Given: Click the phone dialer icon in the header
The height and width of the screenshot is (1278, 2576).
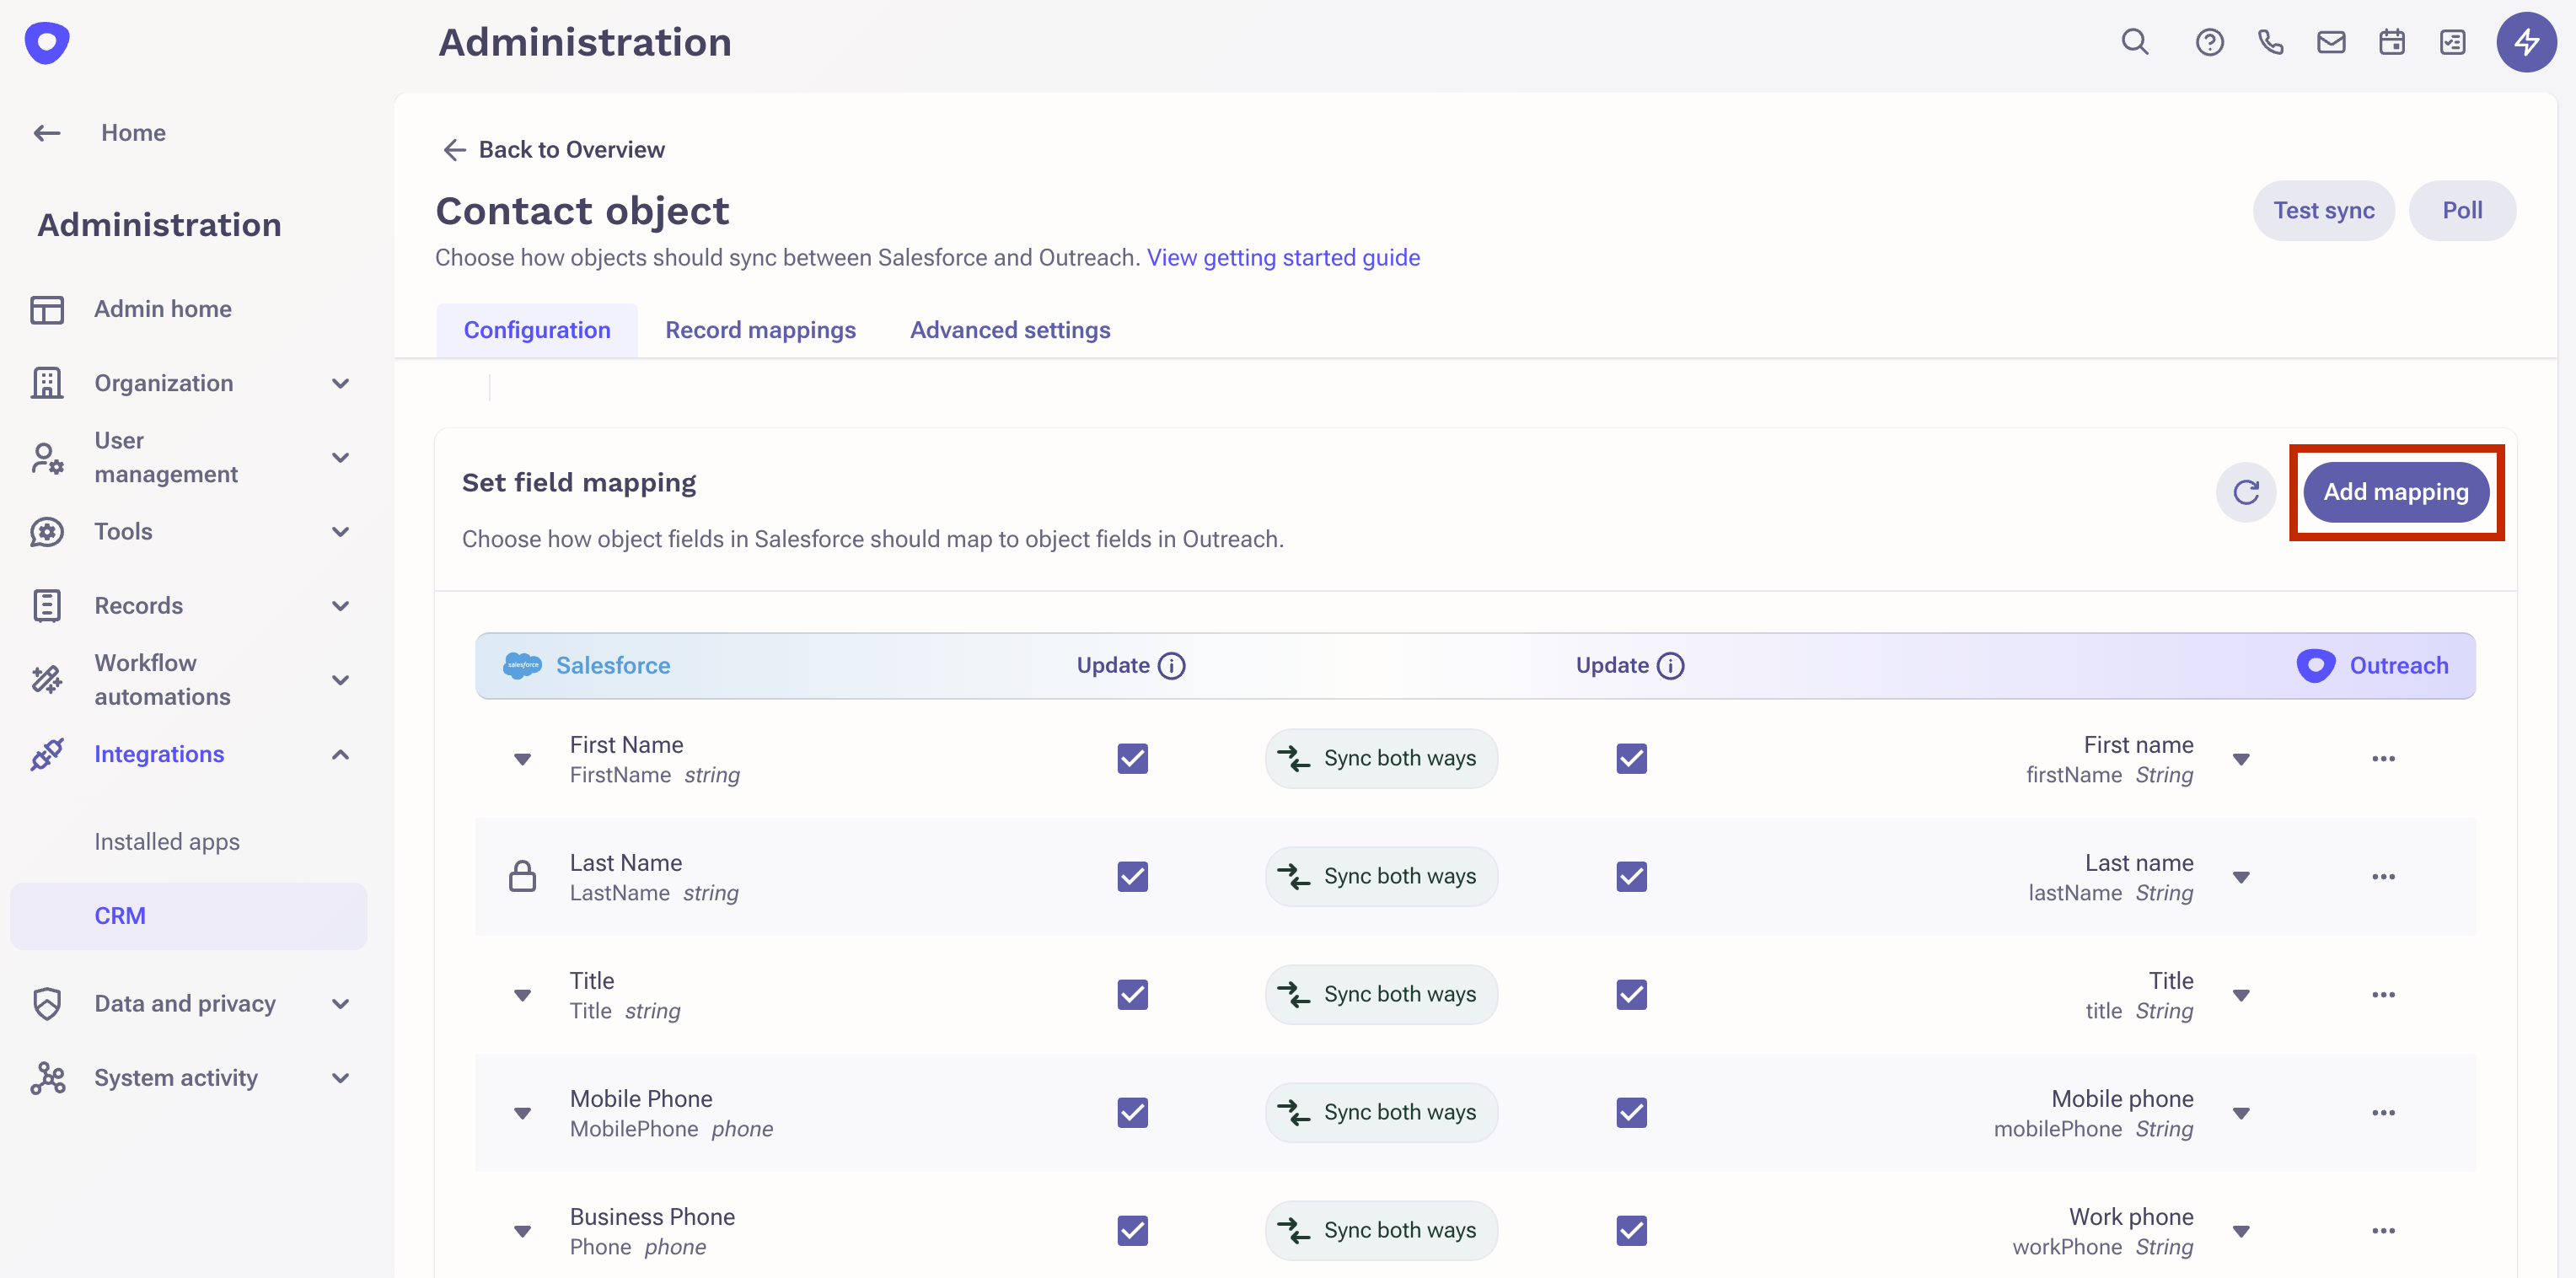Looking at the screenshot, I should pos(2270,42).
